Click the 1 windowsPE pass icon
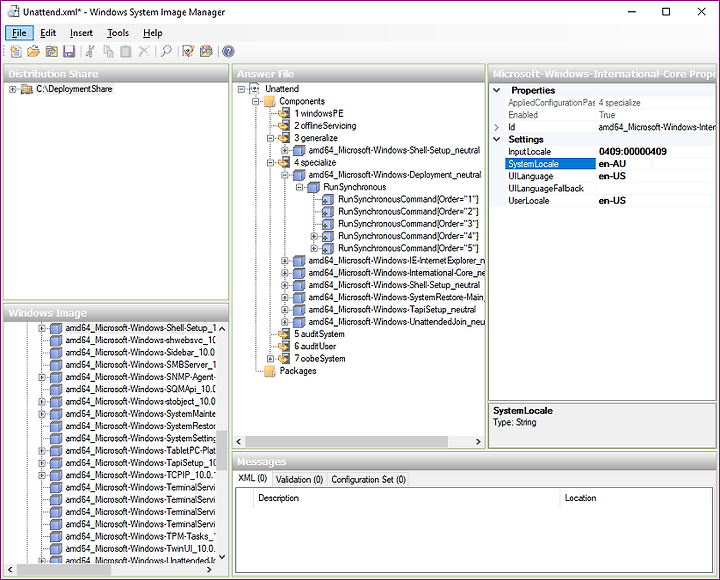Viewport: 720px width, 580px height. (284, 113)
